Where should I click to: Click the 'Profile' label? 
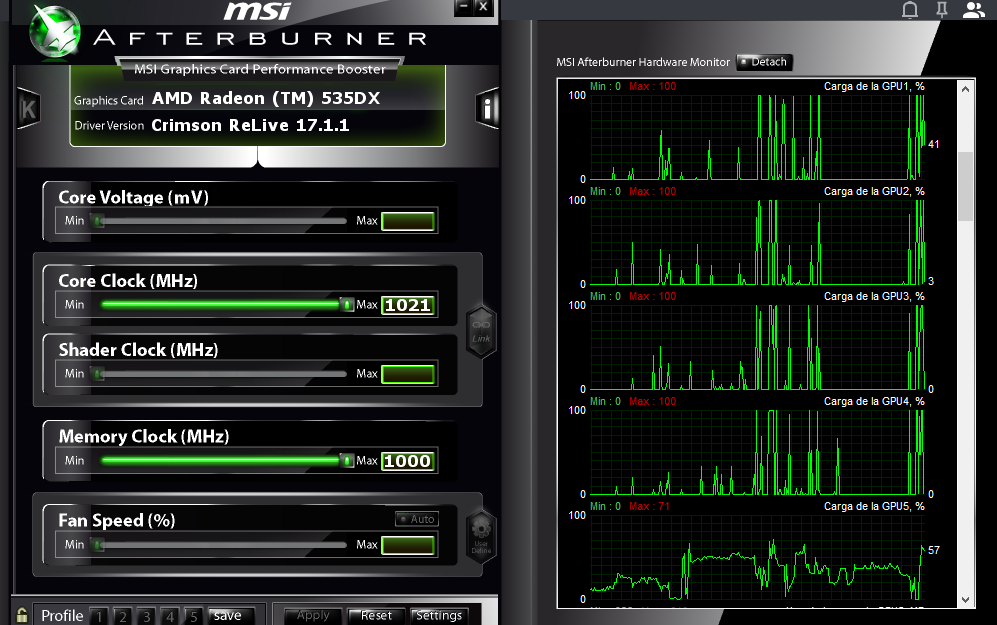(62, 615)
